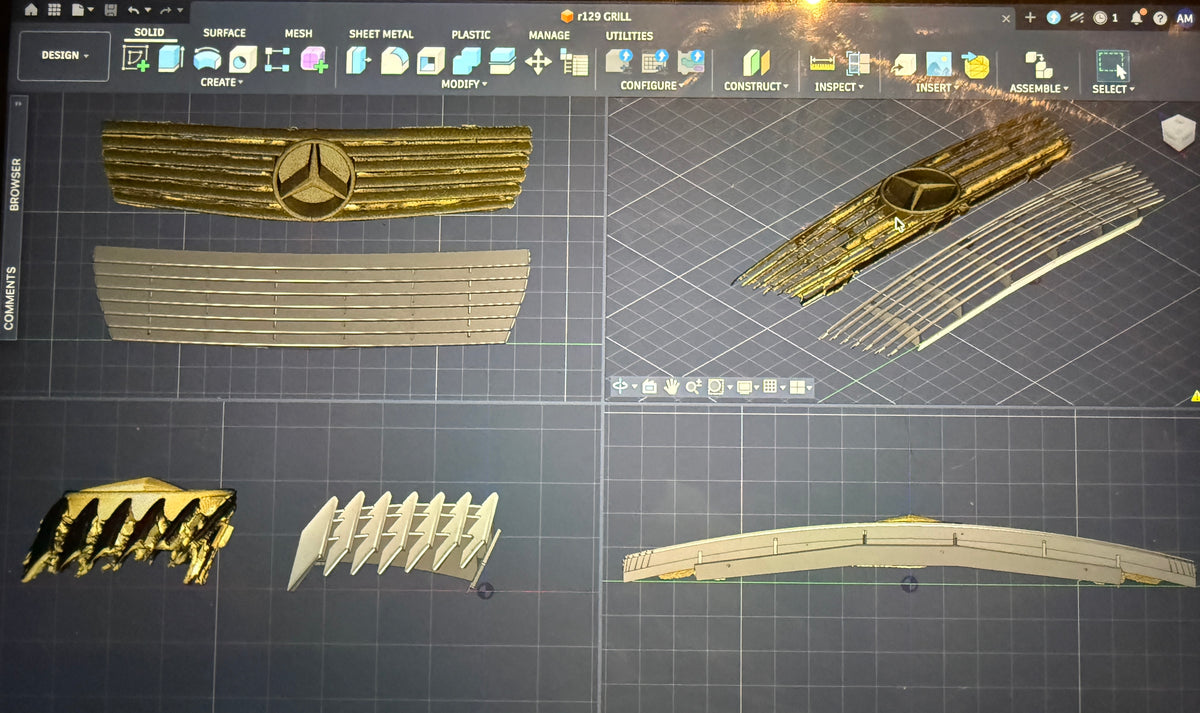Click the third Configure icon
1200x713 pixels.
691,62
